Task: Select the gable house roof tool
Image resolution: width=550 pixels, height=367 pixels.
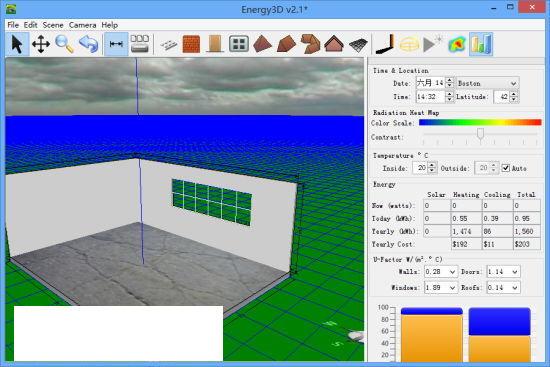Action: 334,44
